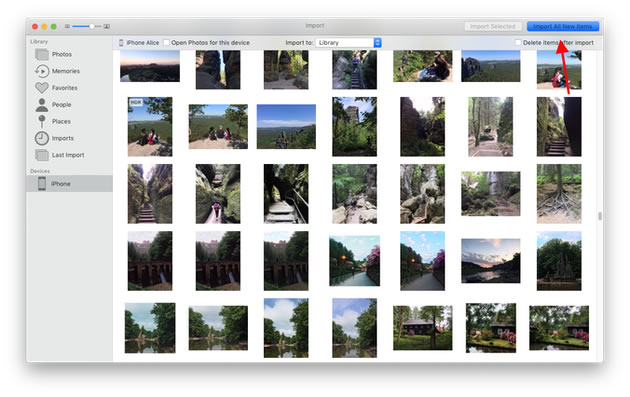Image resolution: width=630 pixels, height=397 pixels.
Task: Click the small thumbnail size icon
Action: (68, 27)
